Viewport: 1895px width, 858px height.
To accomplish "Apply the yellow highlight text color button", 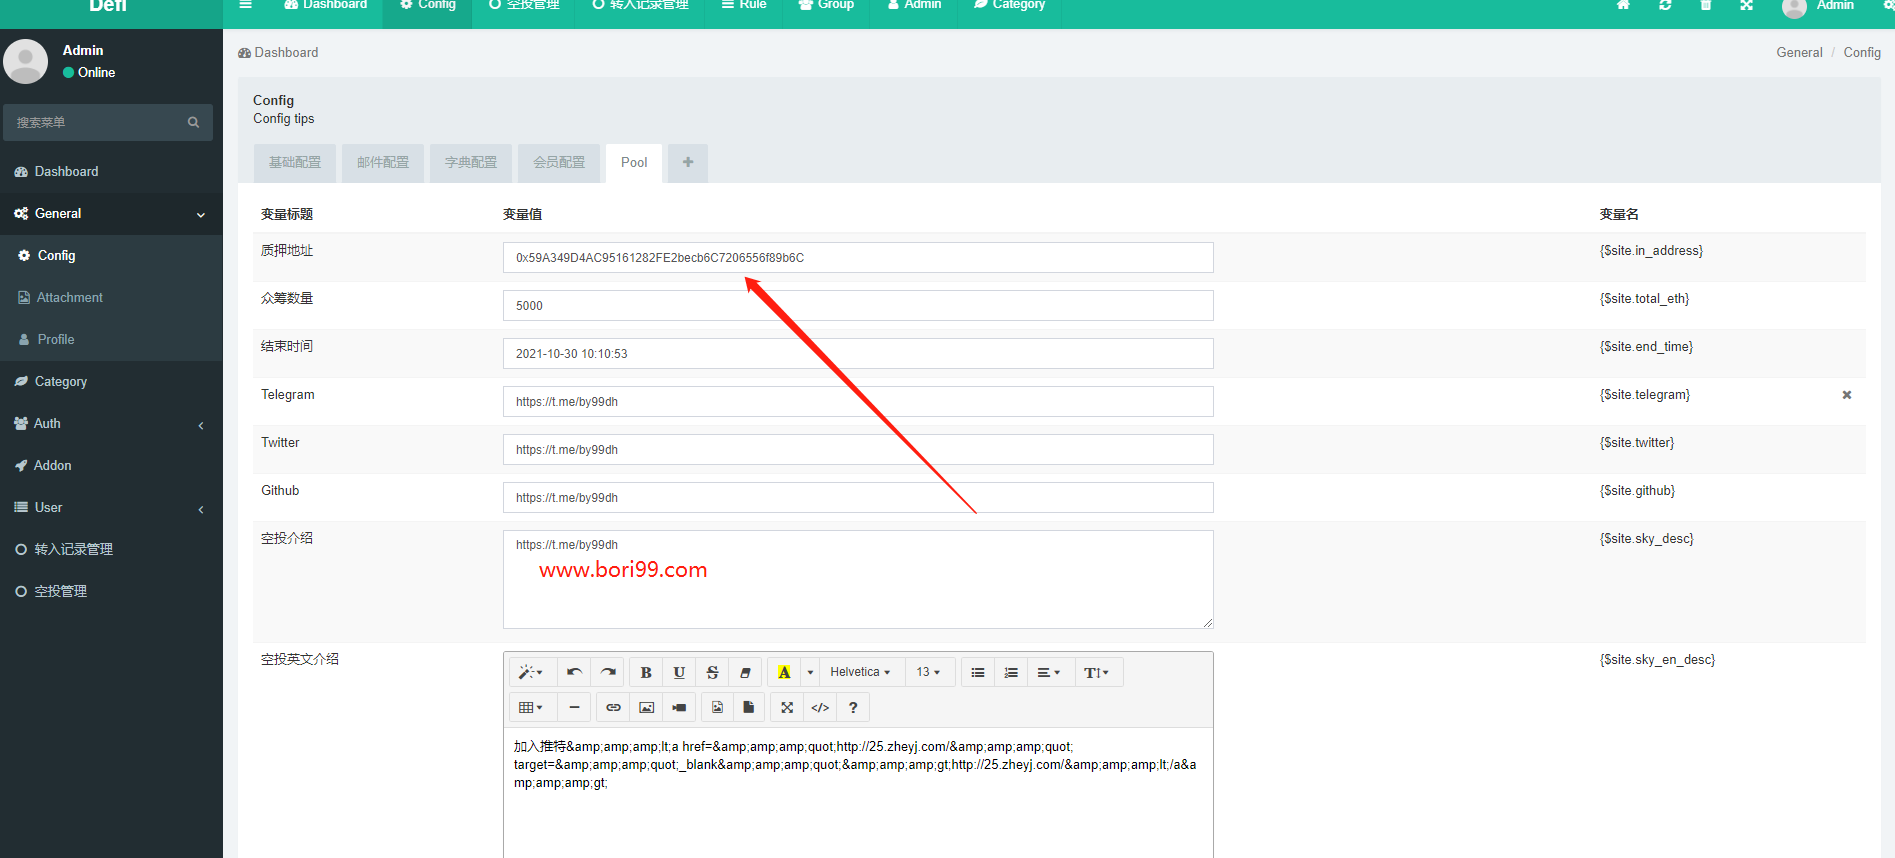I will click(x=784, y=672).
